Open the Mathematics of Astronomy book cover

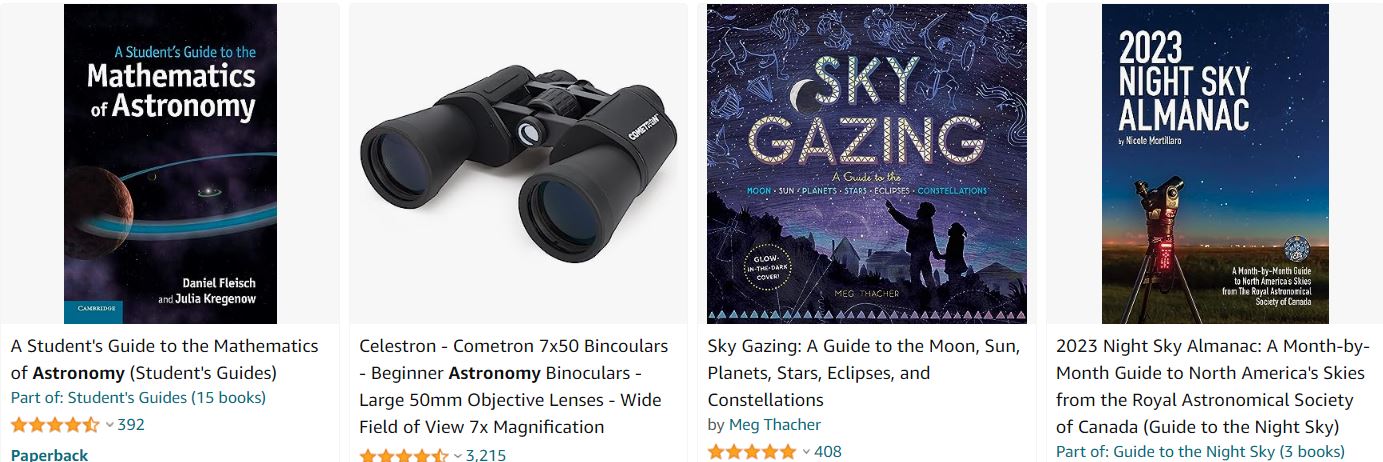pos(170,164)
